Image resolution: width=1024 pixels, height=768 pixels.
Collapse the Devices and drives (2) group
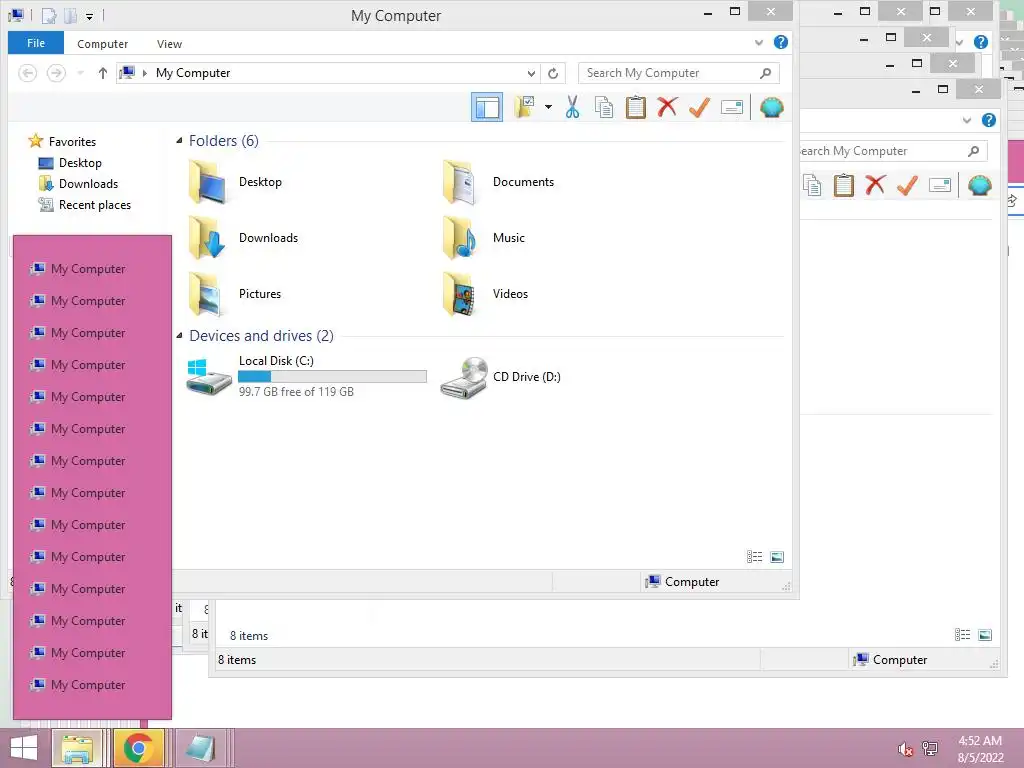point(179,336)
